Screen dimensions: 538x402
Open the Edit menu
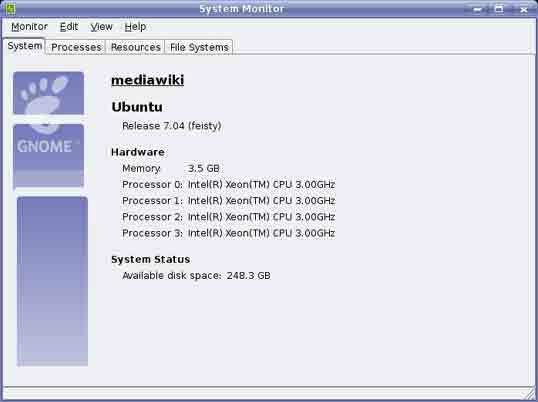tap(69, 27)
